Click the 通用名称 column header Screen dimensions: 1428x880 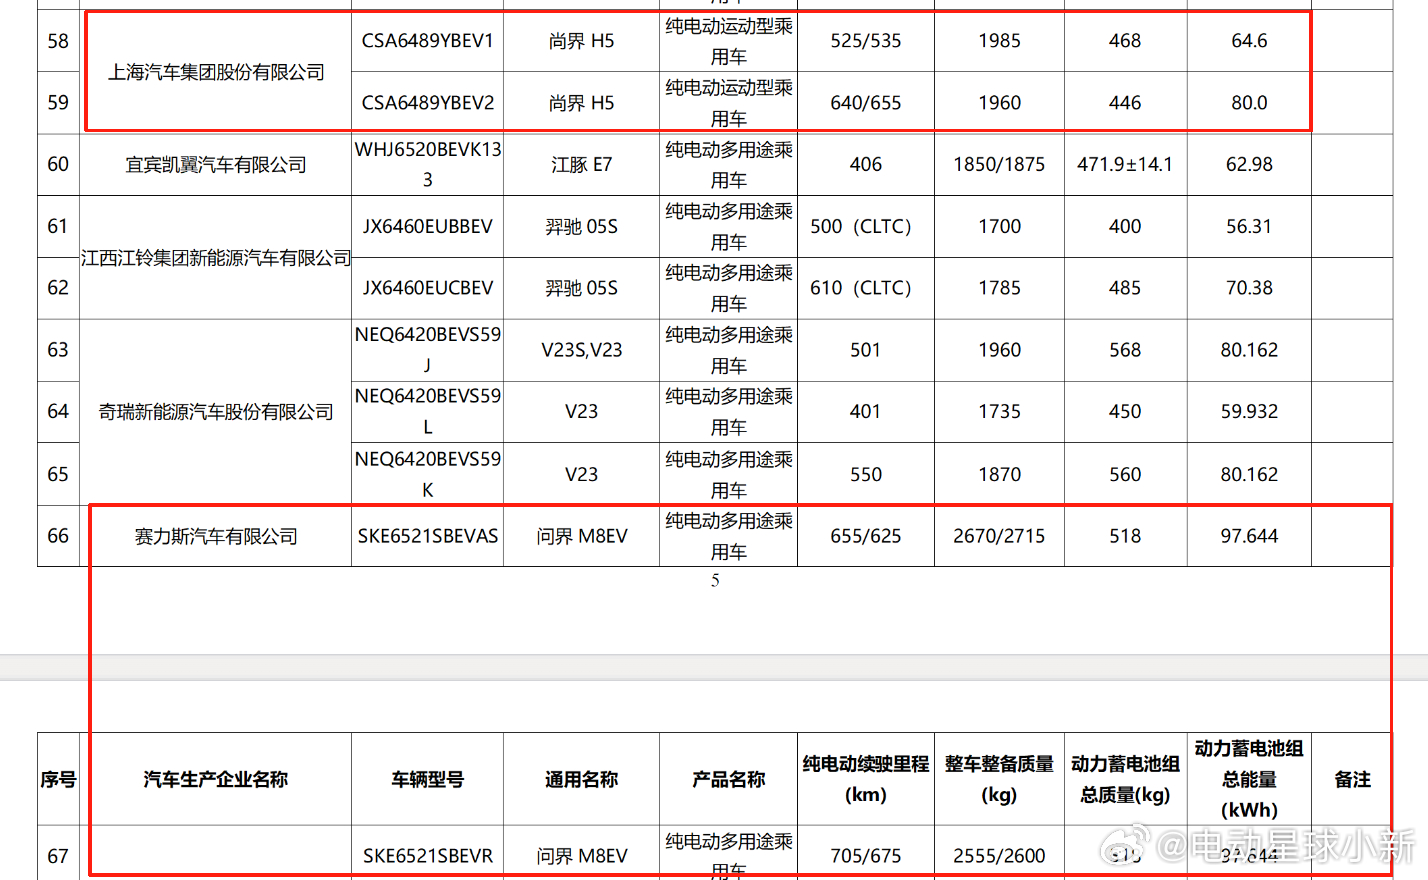(581, 779)
